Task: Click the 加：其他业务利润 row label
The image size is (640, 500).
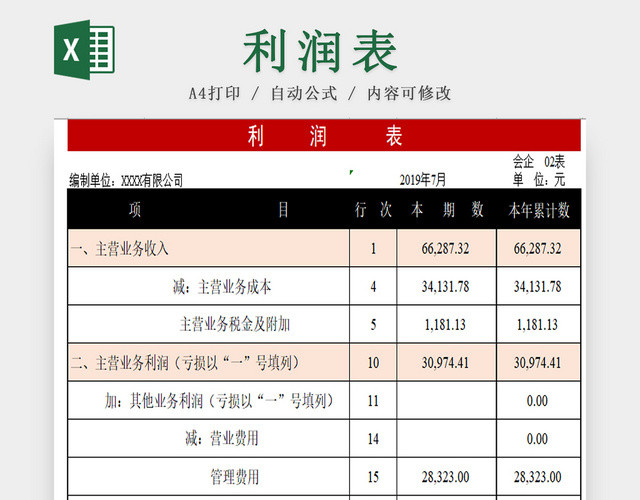Action: [x=219, y=401]
